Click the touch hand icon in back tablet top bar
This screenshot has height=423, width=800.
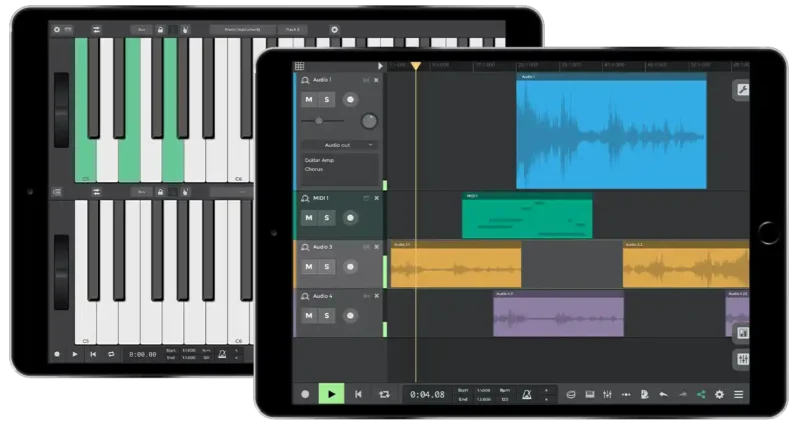185,30
